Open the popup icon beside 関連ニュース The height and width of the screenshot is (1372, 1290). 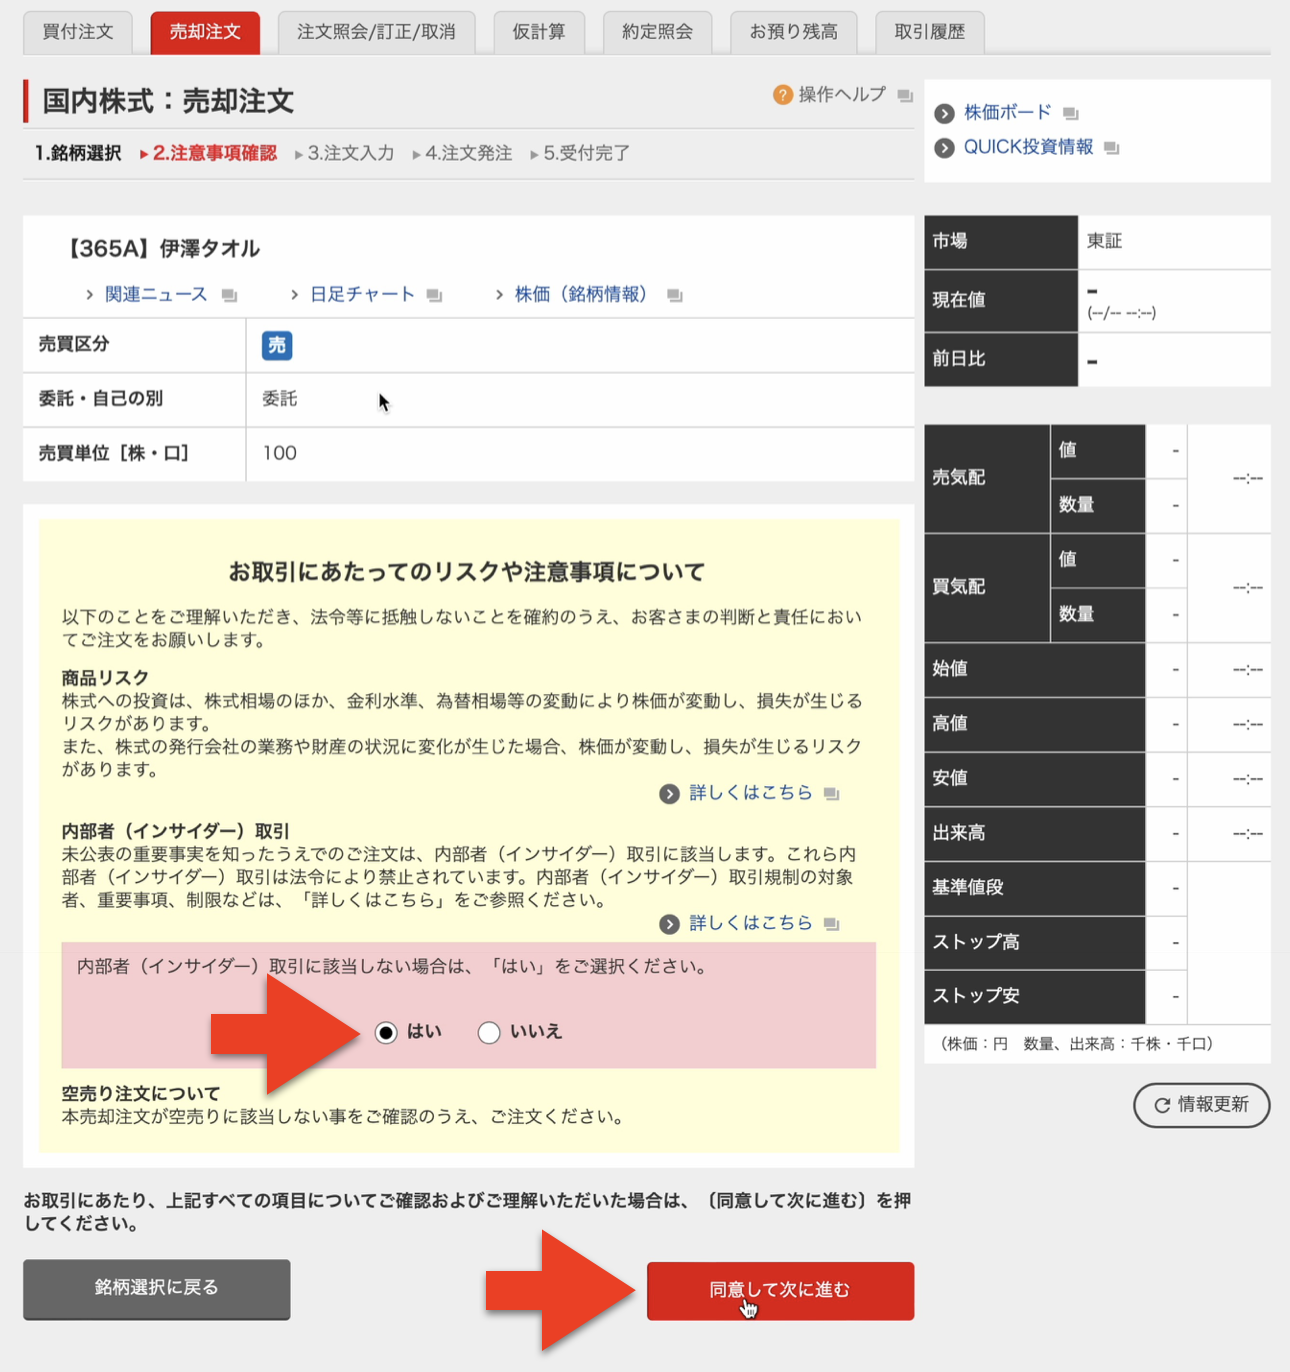230,295
